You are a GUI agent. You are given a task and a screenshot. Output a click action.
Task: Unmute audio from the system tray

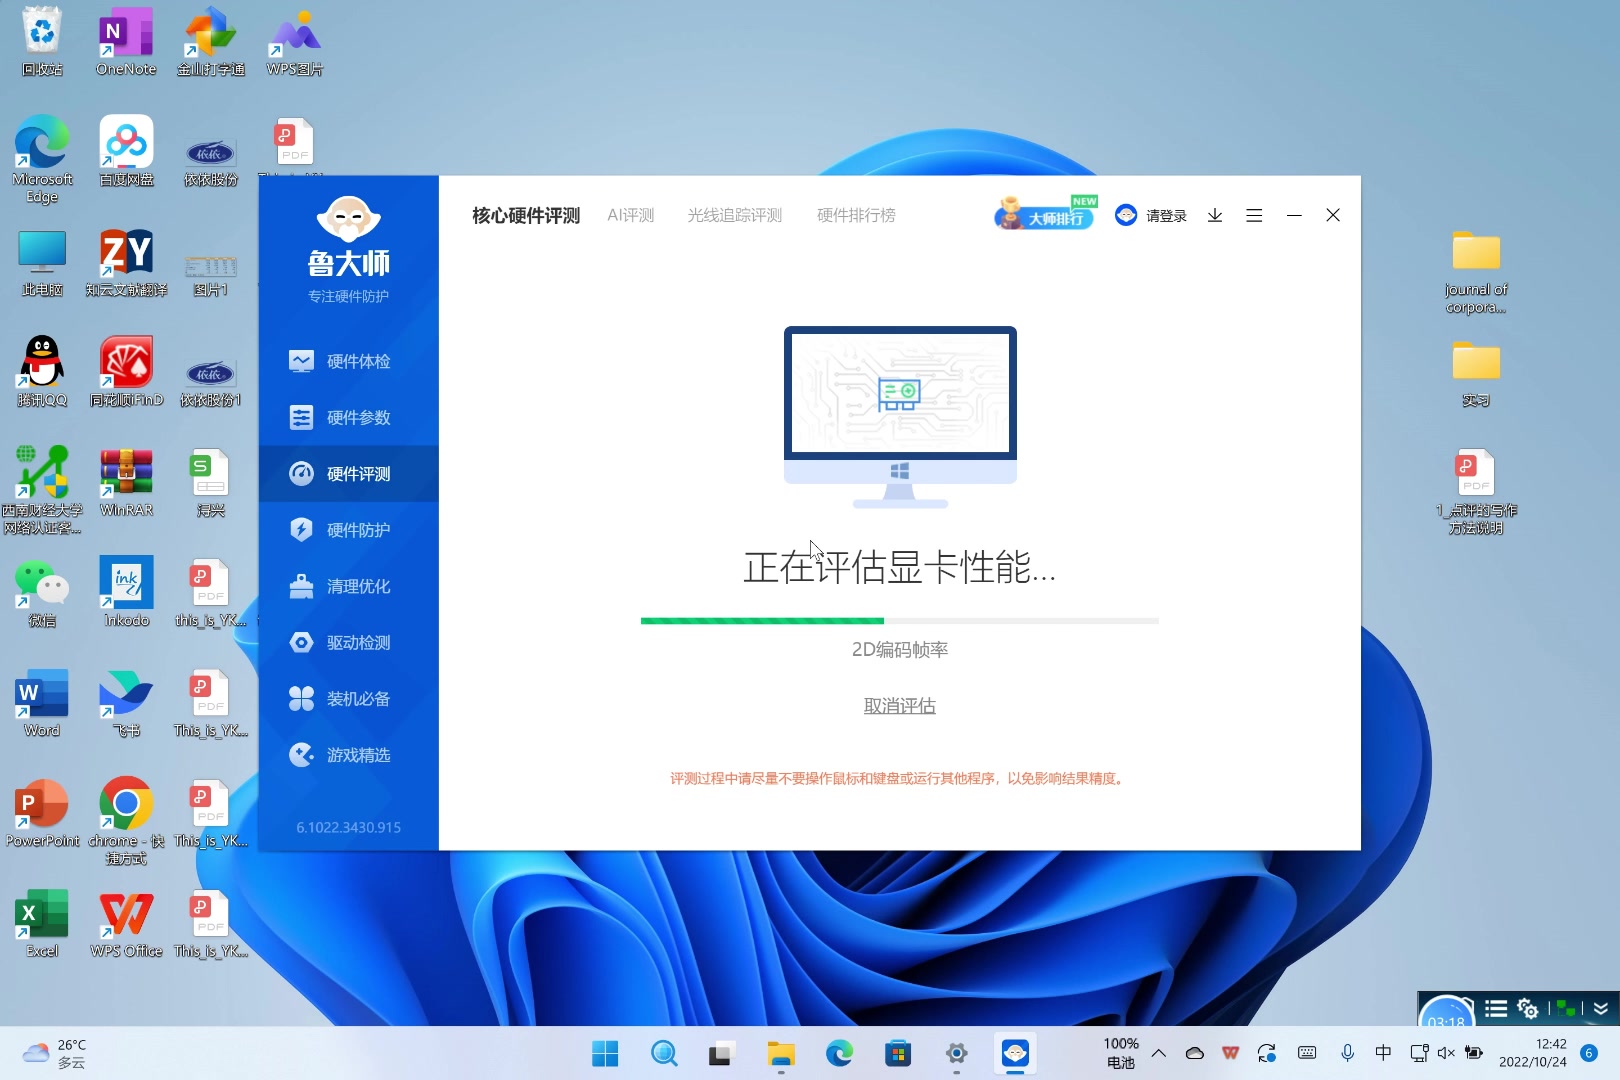(1446, 1053)
